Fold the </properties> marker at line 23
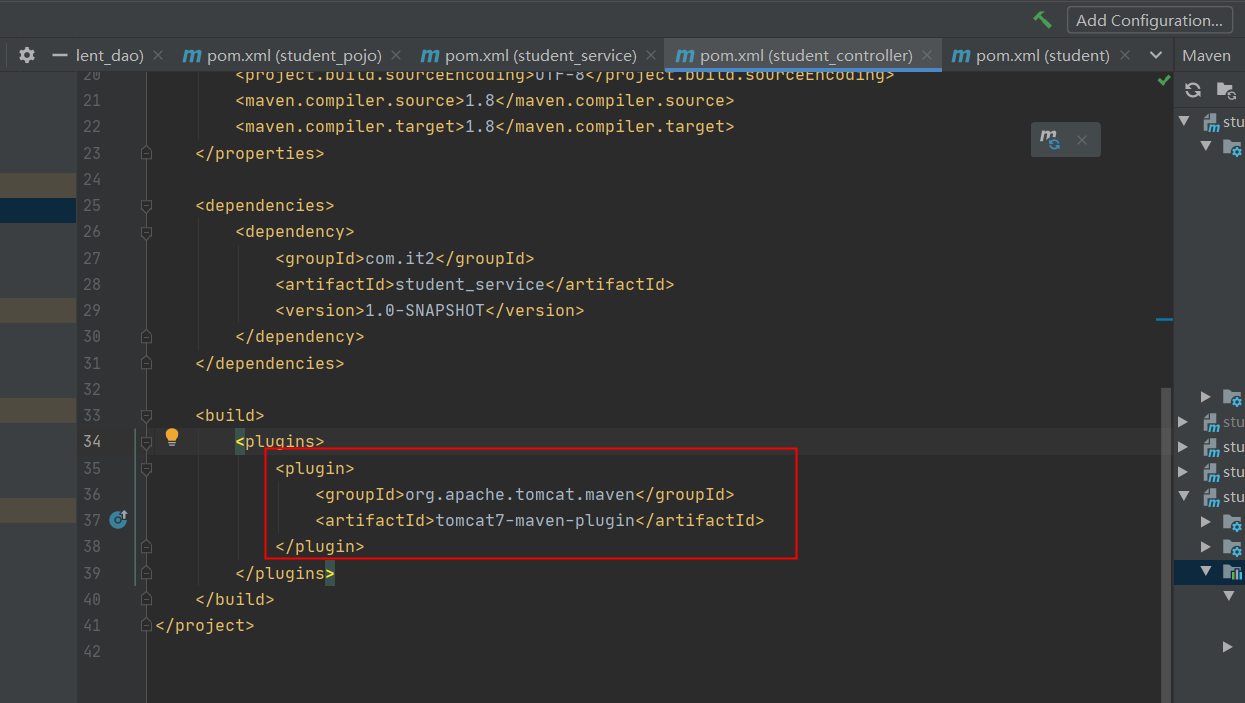The width and height of the screenshot is (1245, 703). (x=147, y=153)
